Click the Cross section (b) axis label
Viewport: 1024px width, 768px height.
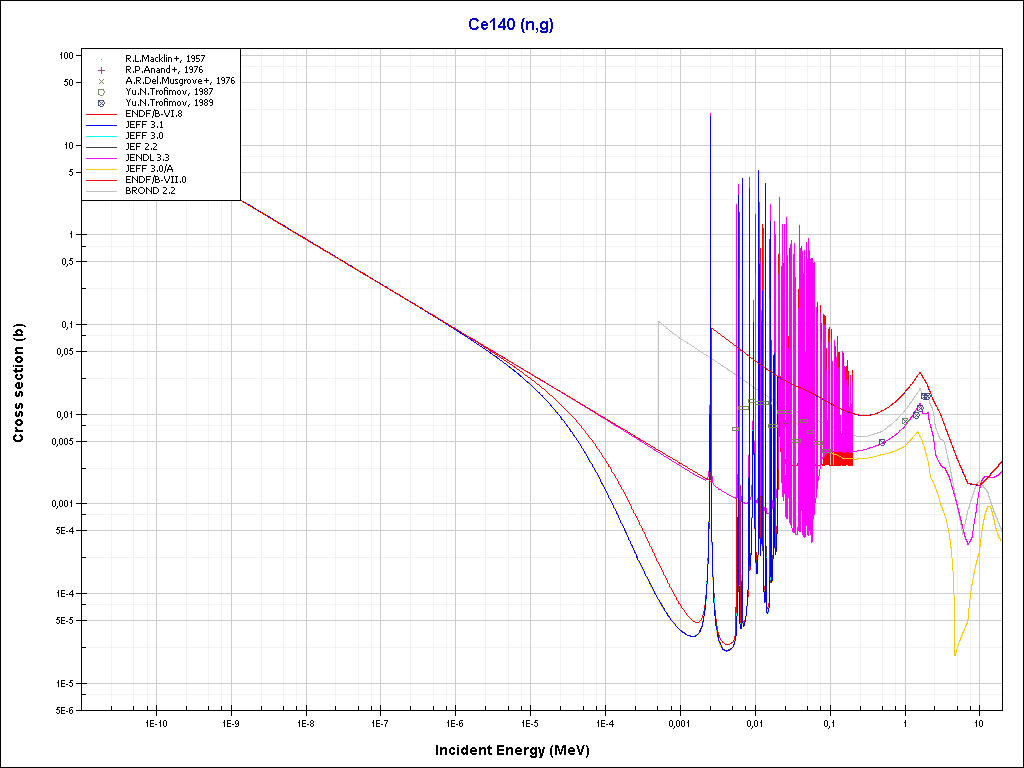tap(18, 382)
